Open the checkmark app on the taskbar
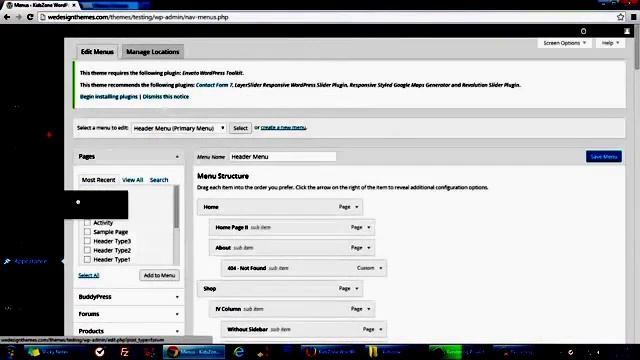640x360 pixels. [x=100, y=352]
